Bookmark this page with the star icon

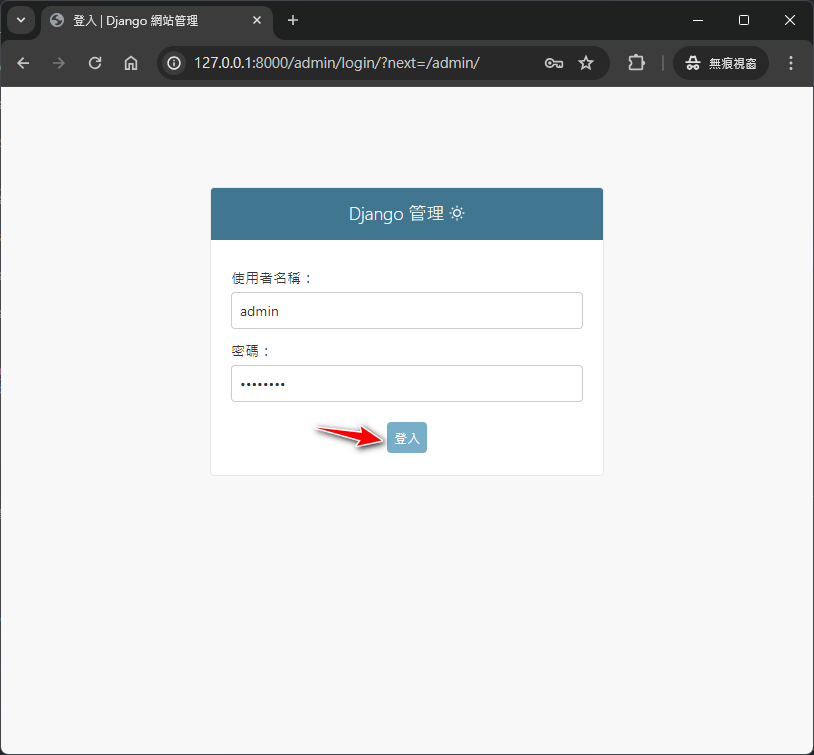[586, 63]
